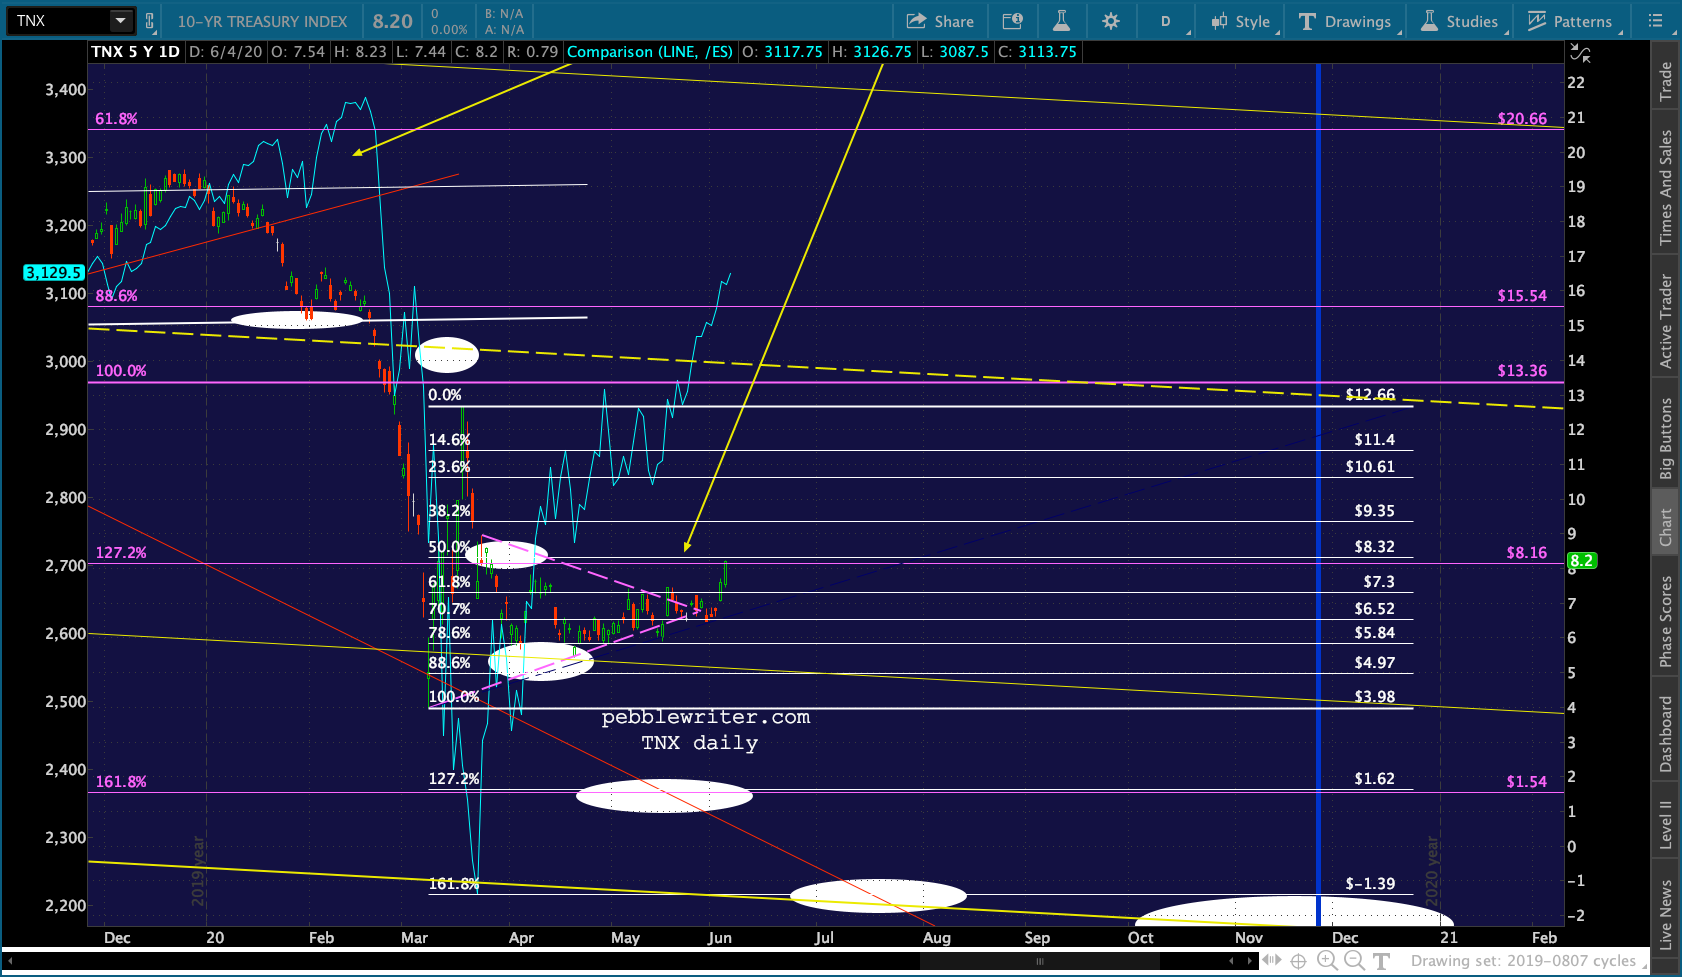This screenshot has height=977, width=1682.
Task: Toggle the symbol link clip icon
Action: (150, 21)
